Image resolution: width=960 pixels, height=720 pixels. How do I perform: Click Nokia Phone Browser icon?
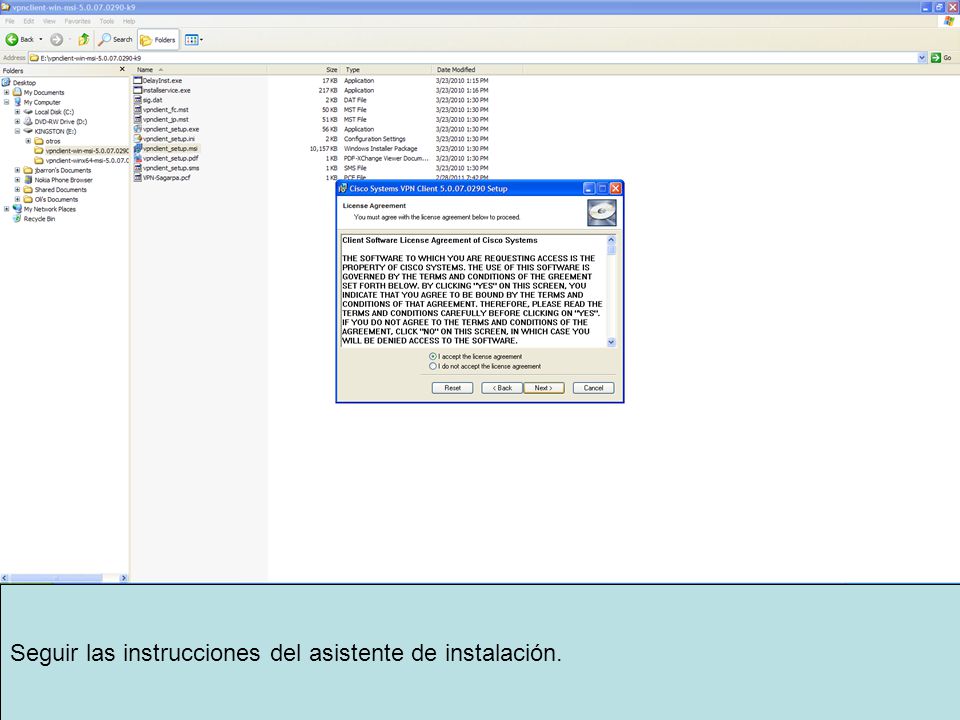(x=28, y=180)
